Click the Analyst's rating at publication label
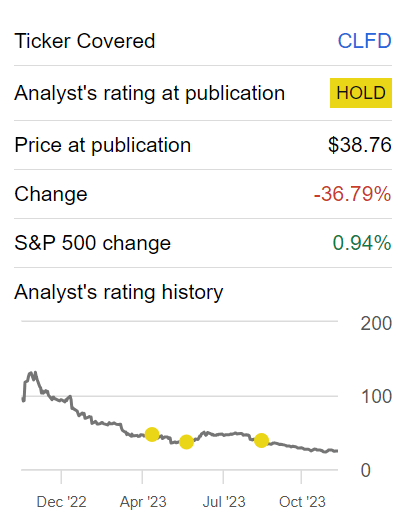 point(149,93)
